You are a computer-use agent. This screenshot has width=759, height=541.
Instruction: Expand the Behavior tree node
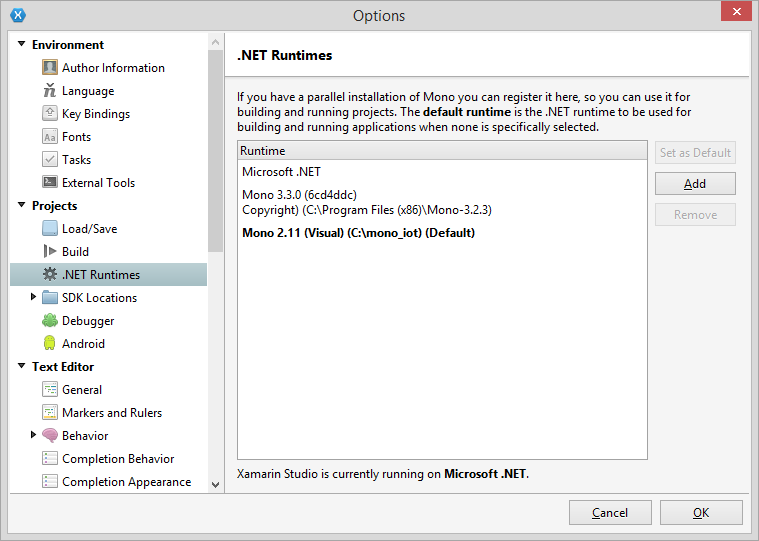click(33, 435)
